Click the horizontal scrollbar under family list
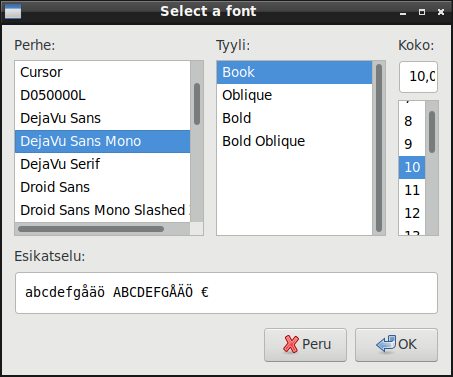453x377 pixels. click(x=91, y=229)
